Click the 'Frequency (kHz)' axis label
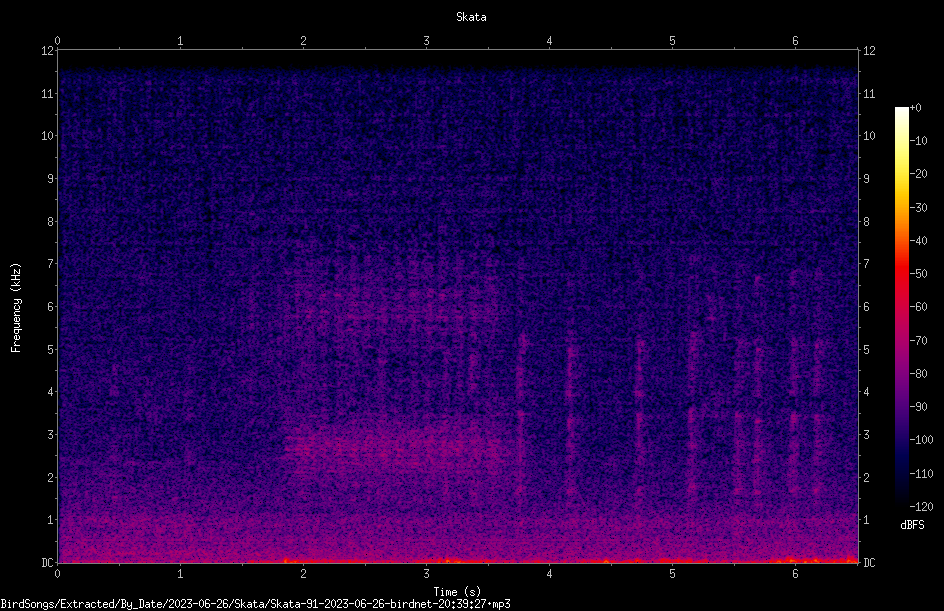Image resolution: width=944 pixels, height=611 pixels. coord(16,308)
